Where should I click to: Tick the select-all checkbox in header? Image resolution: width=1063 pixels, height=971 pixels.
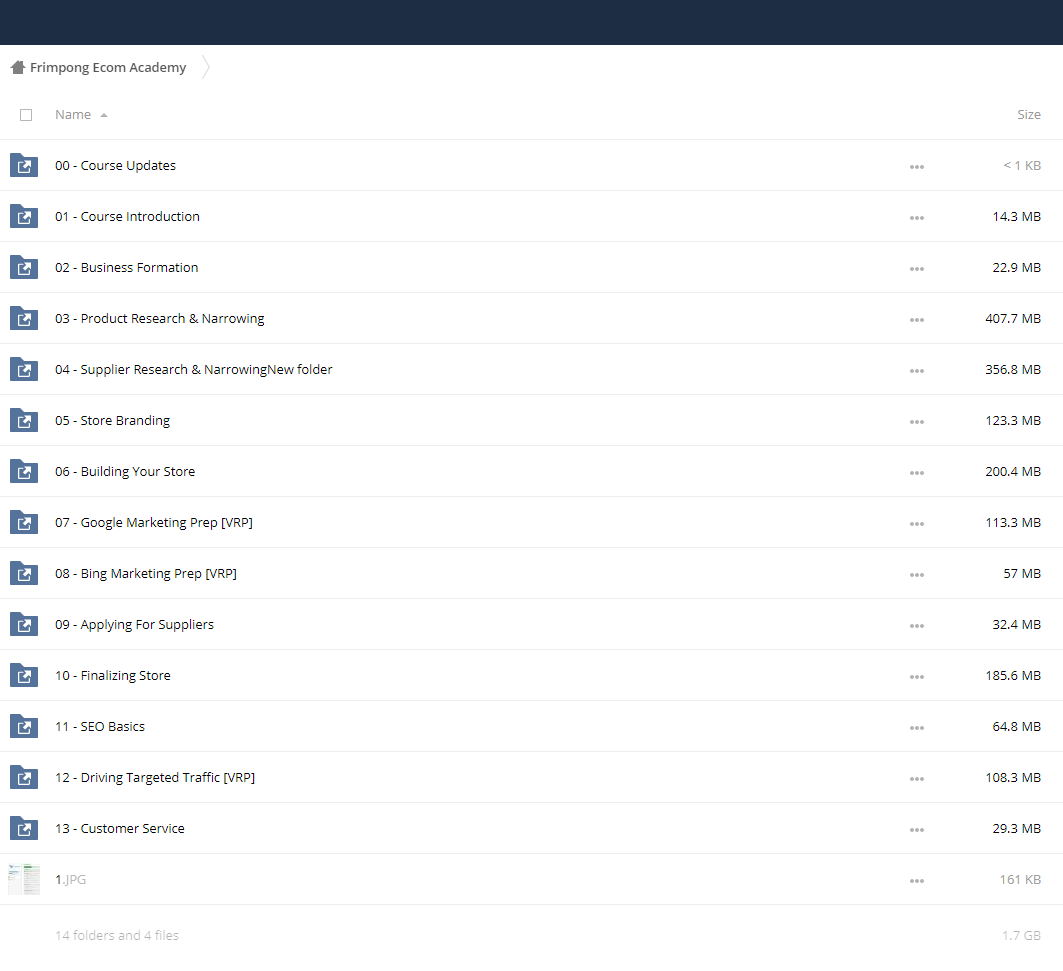click(26, 115)
